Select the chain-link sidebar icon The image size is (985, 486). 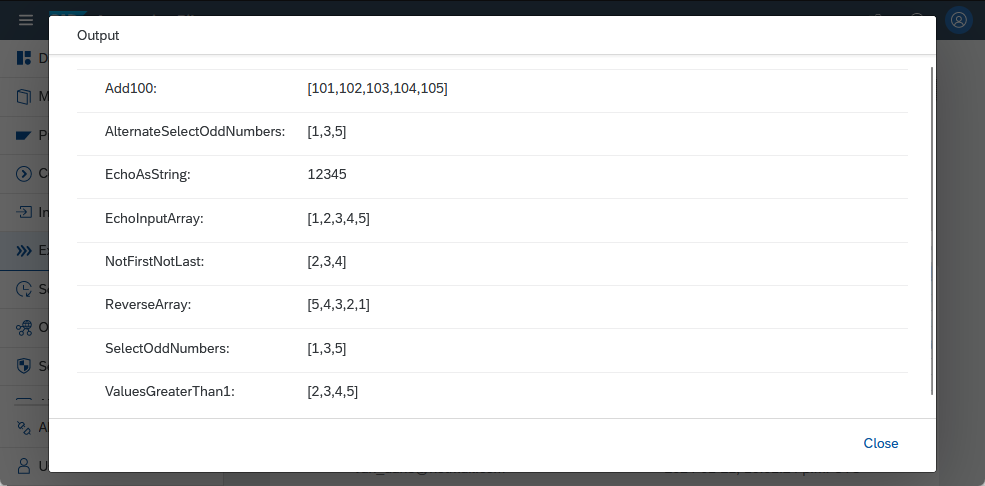pos(24,428)
